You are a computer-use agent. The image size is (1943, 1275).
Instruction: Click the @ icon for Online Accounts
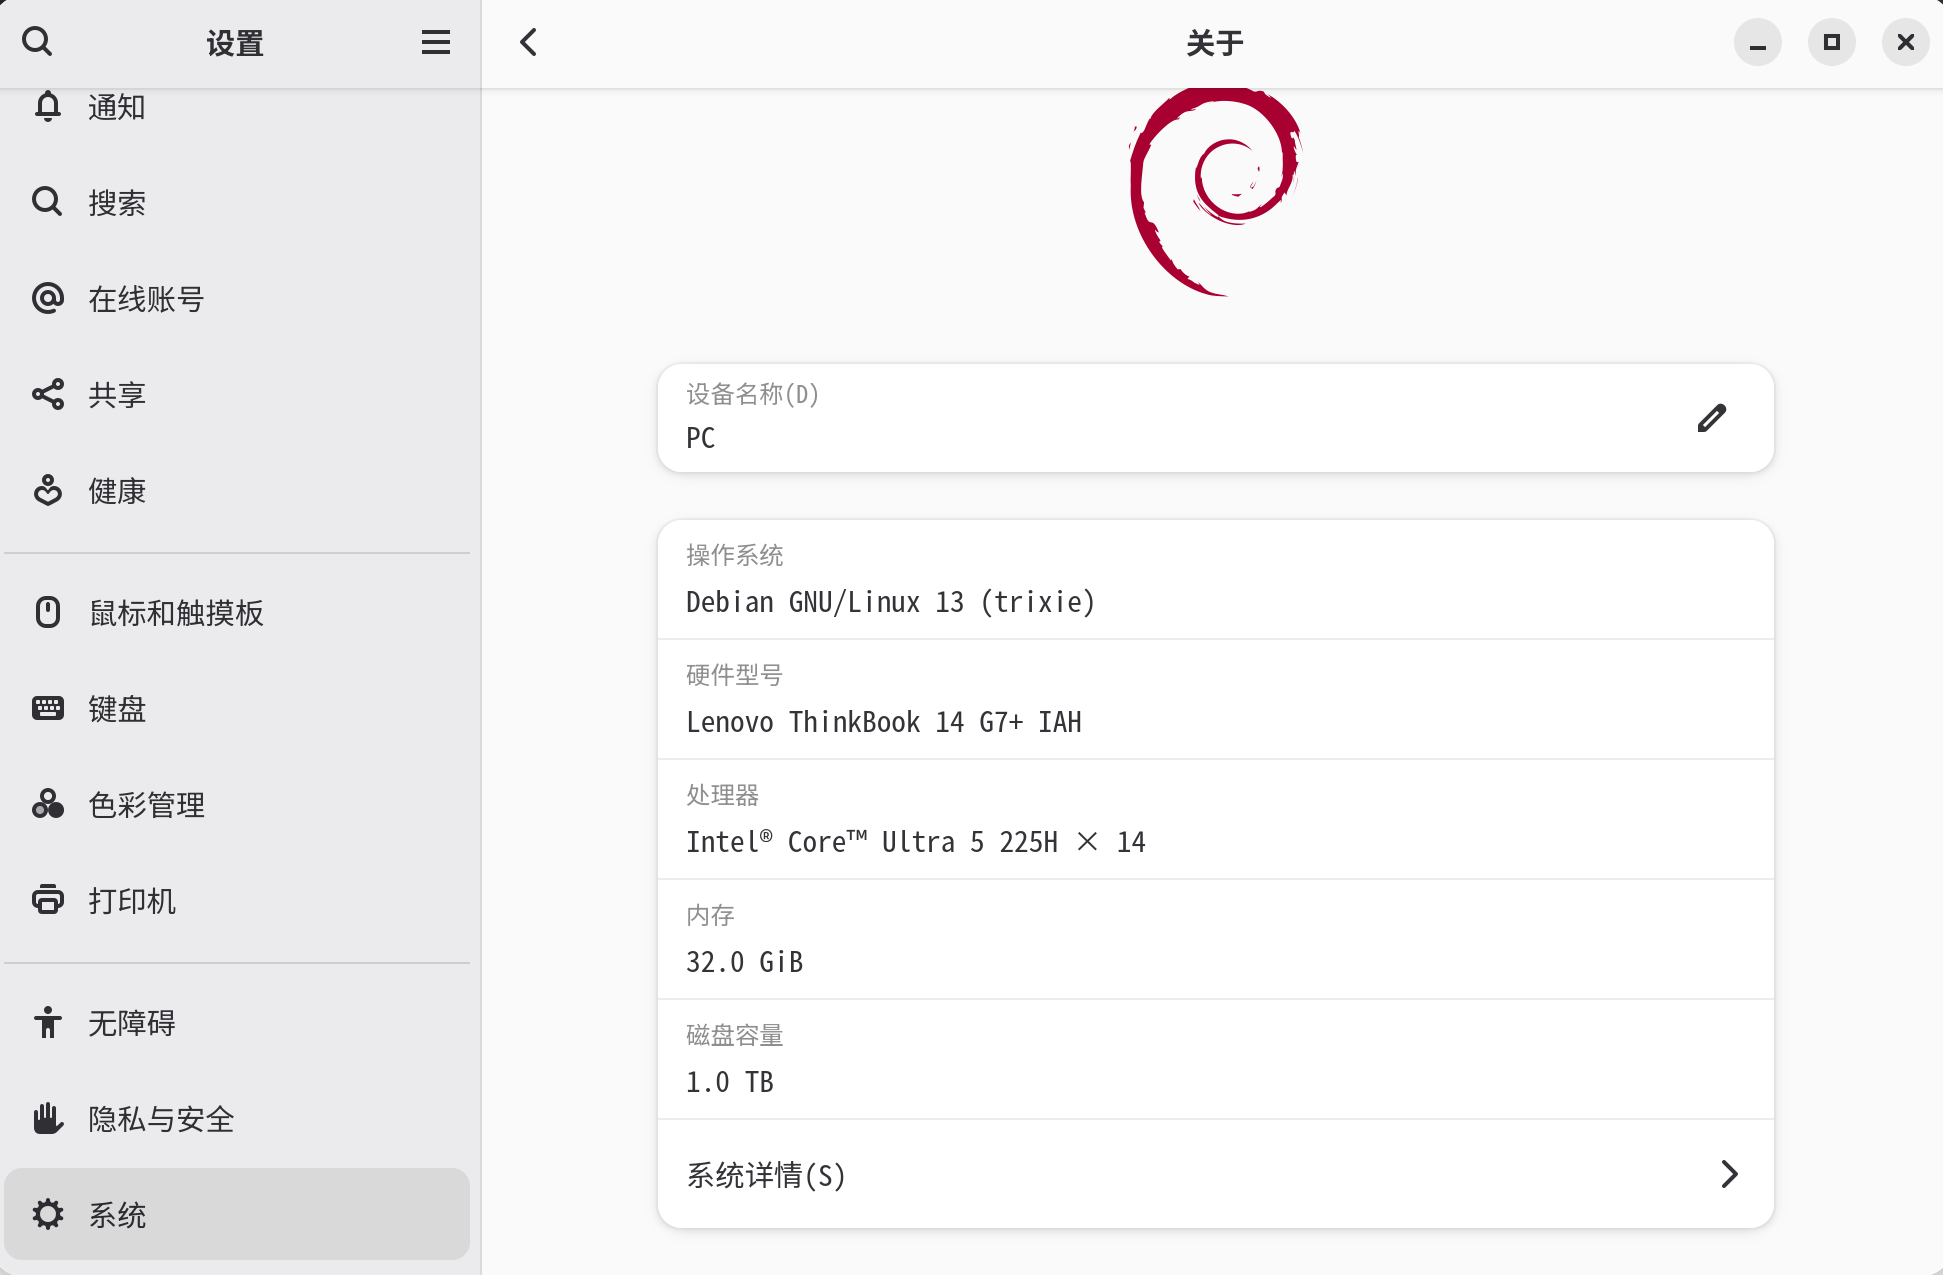tap(48, 298)
